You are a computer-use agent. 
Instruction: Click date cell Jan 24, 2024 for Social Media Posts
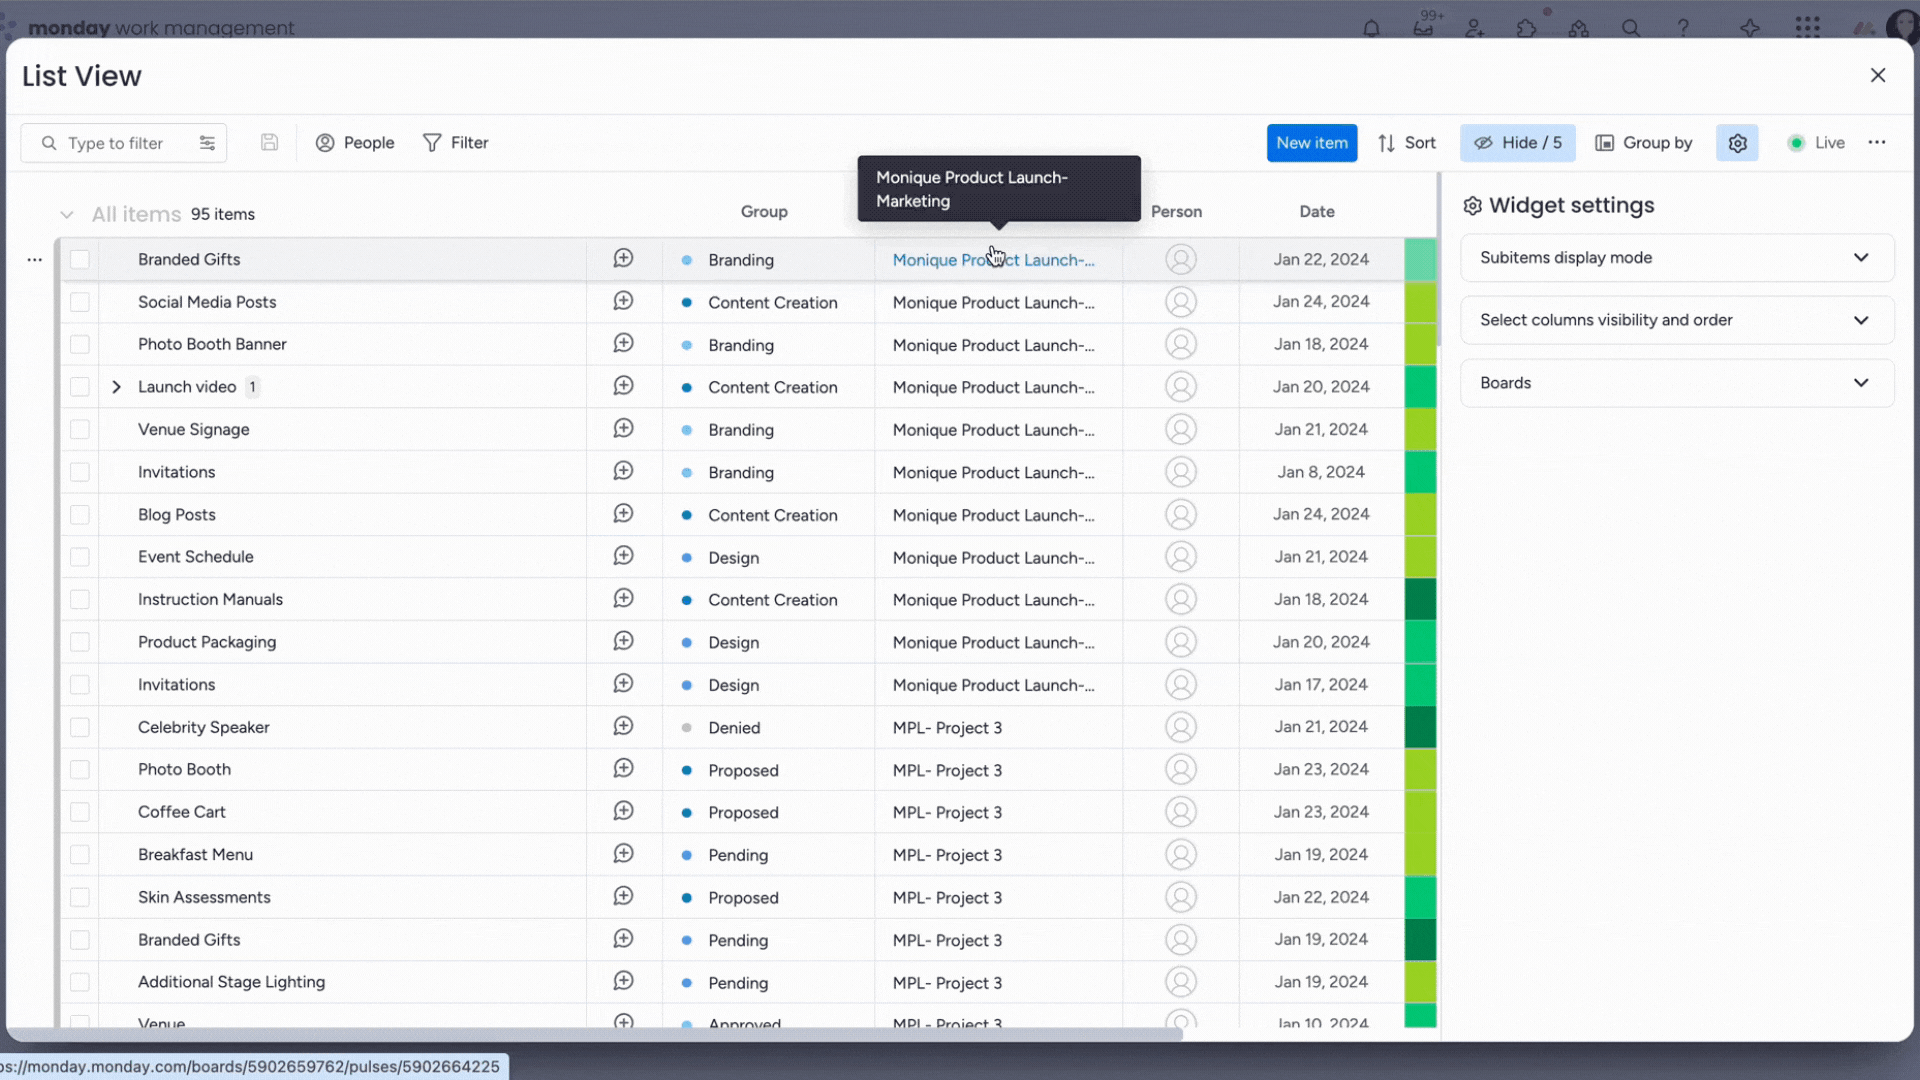(x=1320, y=302)
